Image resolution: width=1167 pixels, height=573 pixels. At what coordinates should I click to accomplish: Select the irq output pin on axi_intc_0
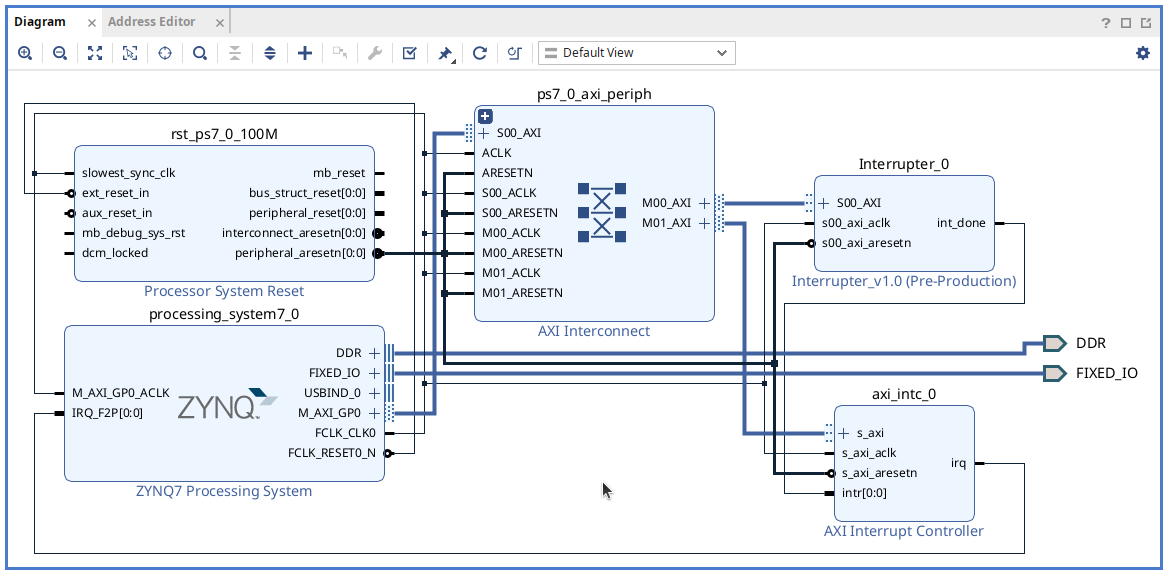[x=959, y=464]
